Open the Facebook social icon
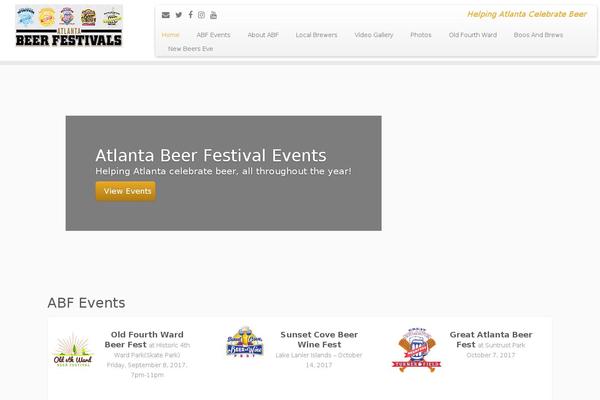The image size is (600, 400). coord(190,15)
